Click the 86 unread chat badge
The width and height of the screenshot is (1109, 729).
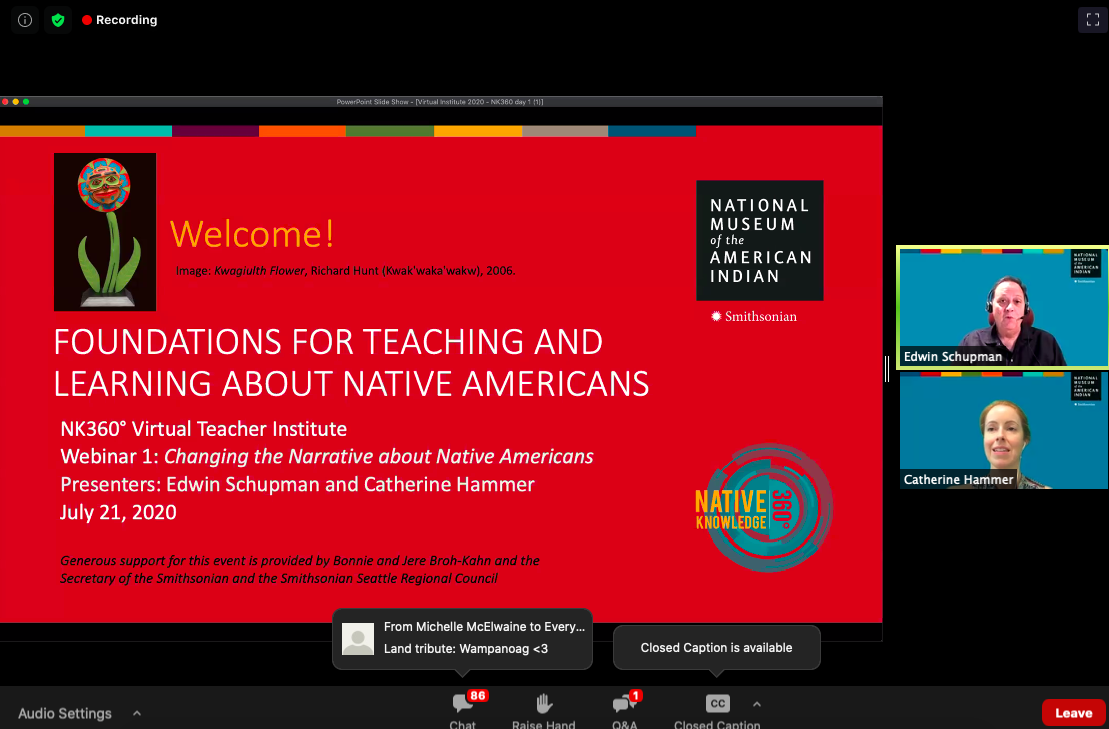tap(477, 696)
